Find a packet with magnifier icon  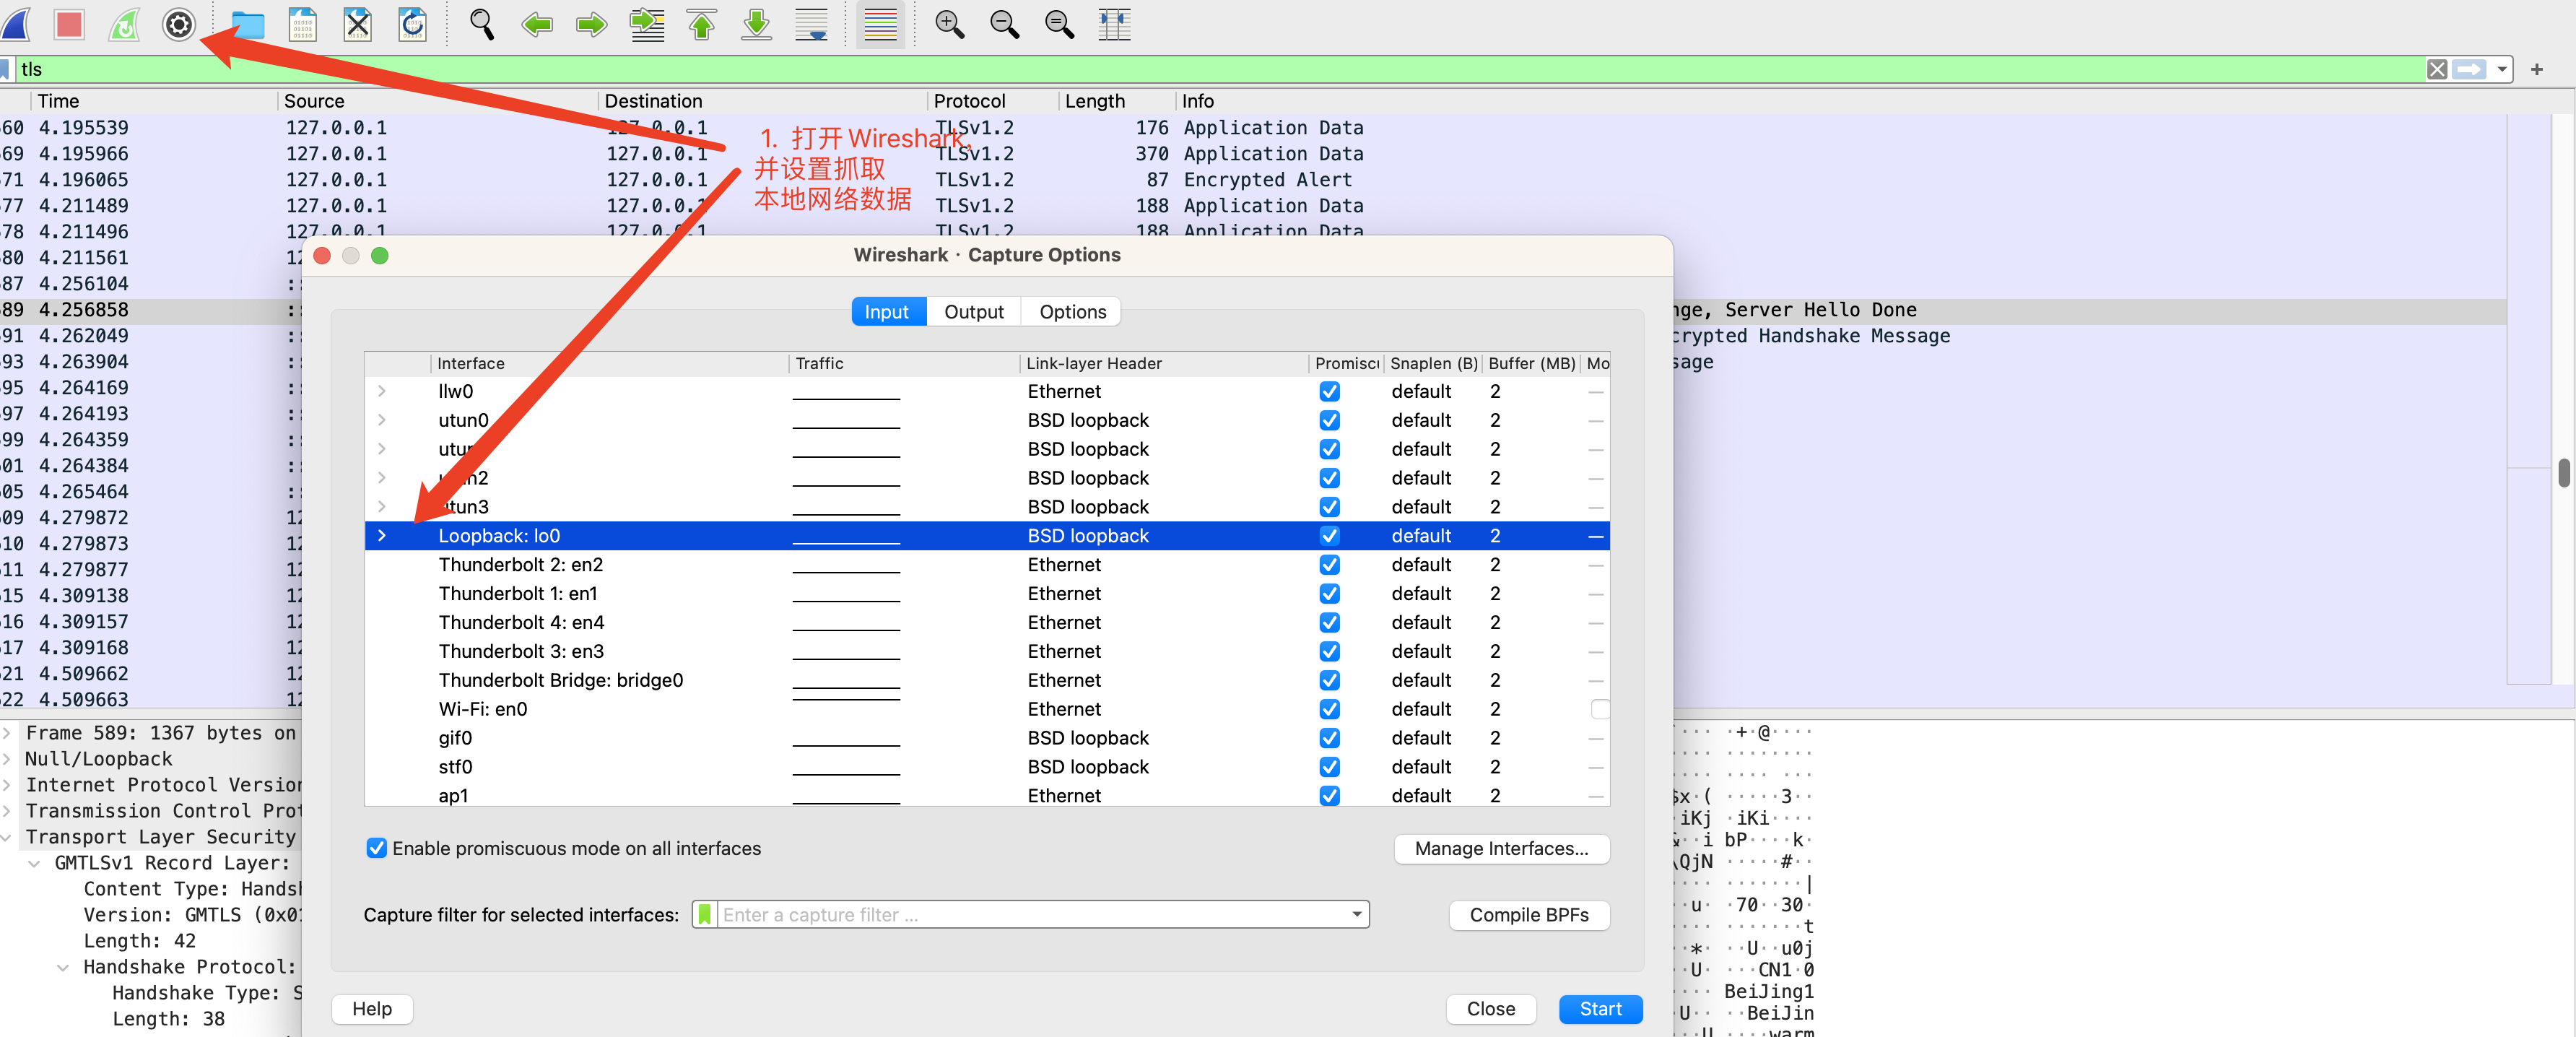pos(482,24)
